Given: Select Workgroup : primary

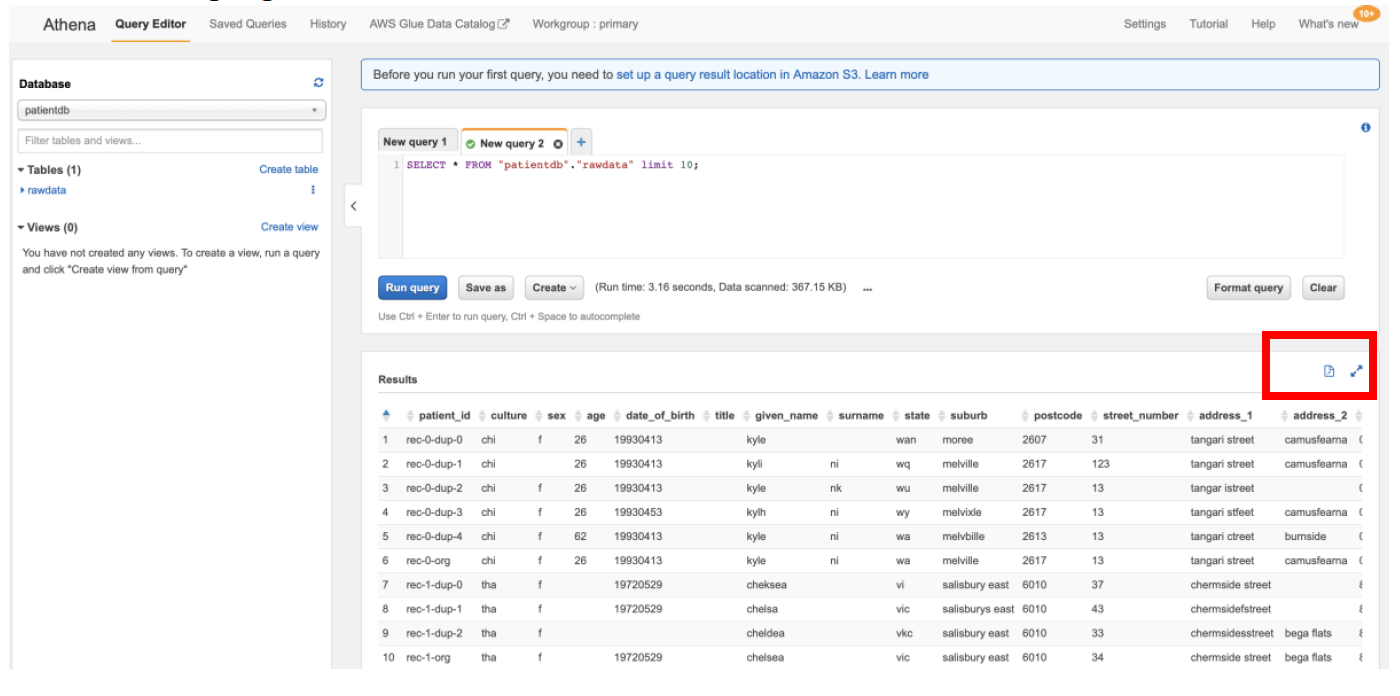Looking at the screenshot, I should coord(585,24).
